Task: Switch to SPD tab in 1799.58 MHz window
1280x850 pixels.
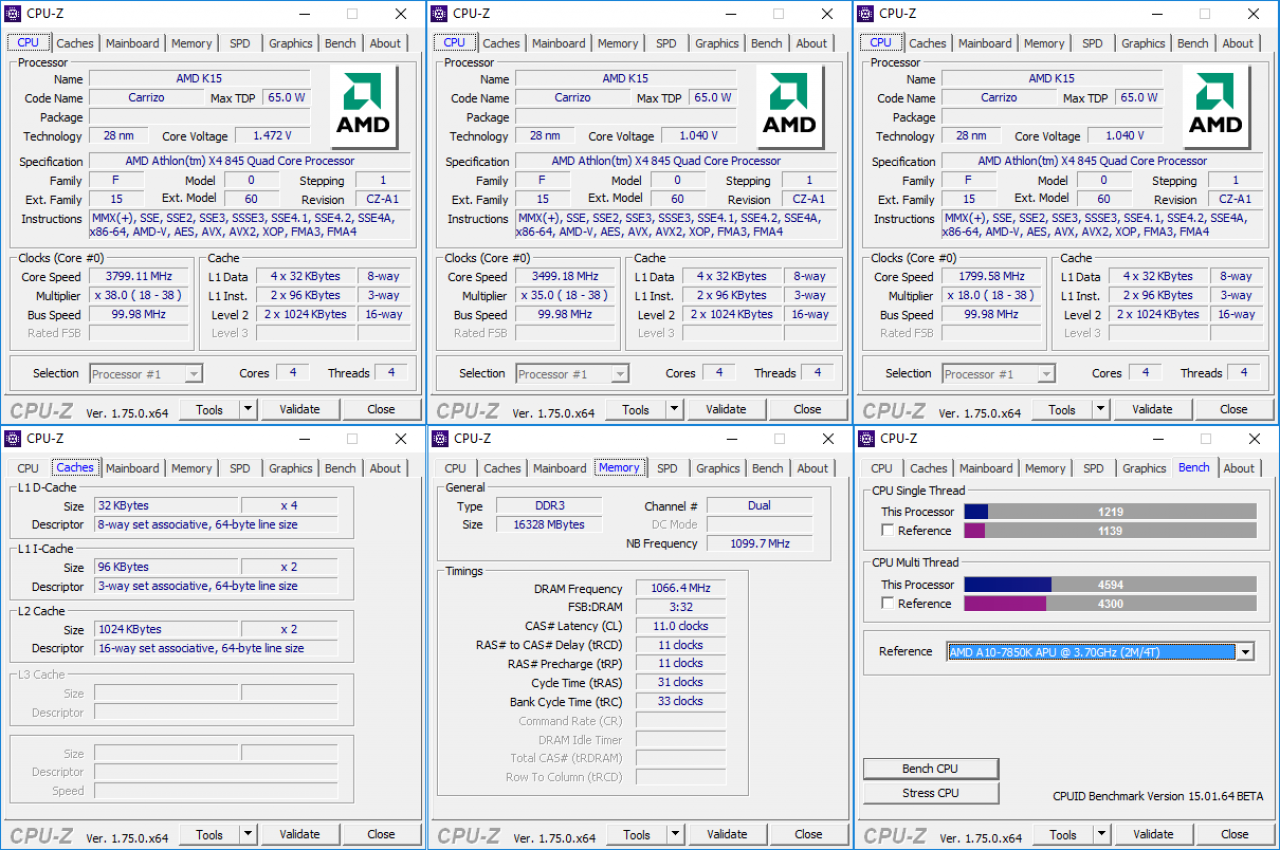Action: coord(1093,43)
